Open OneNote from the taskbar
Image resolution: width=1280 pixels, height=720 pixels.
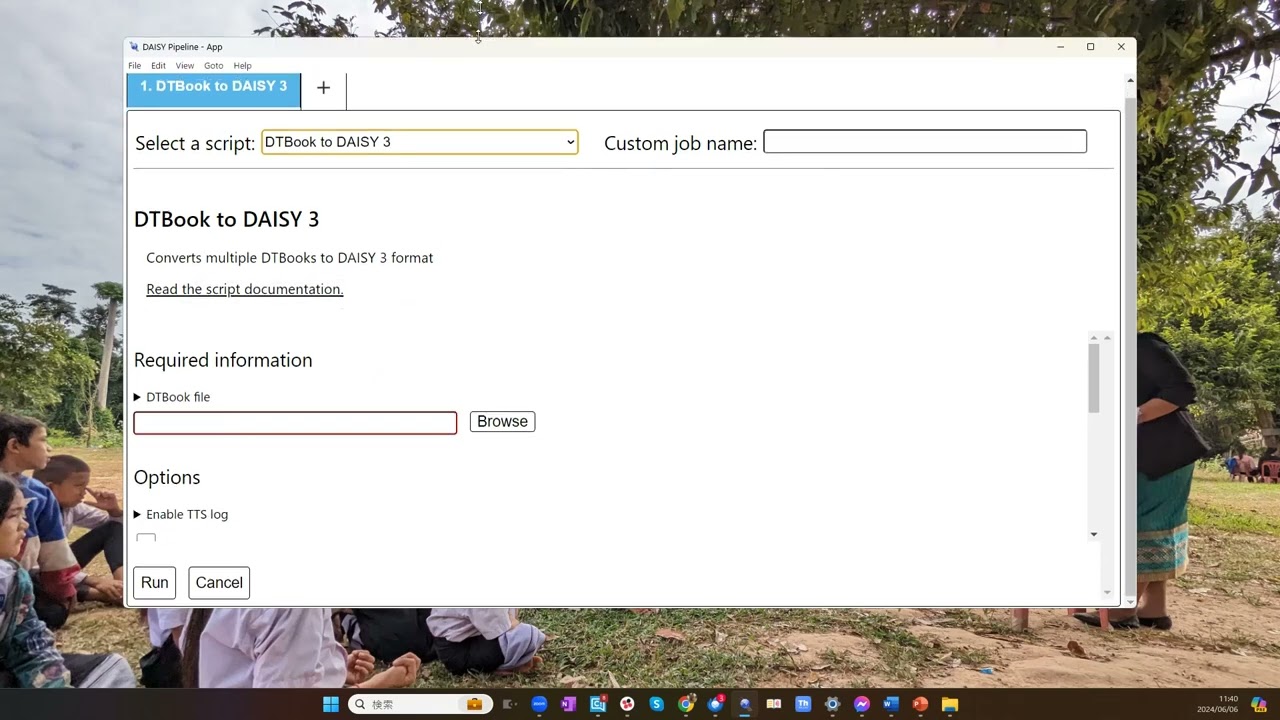(x=569, y=704)
